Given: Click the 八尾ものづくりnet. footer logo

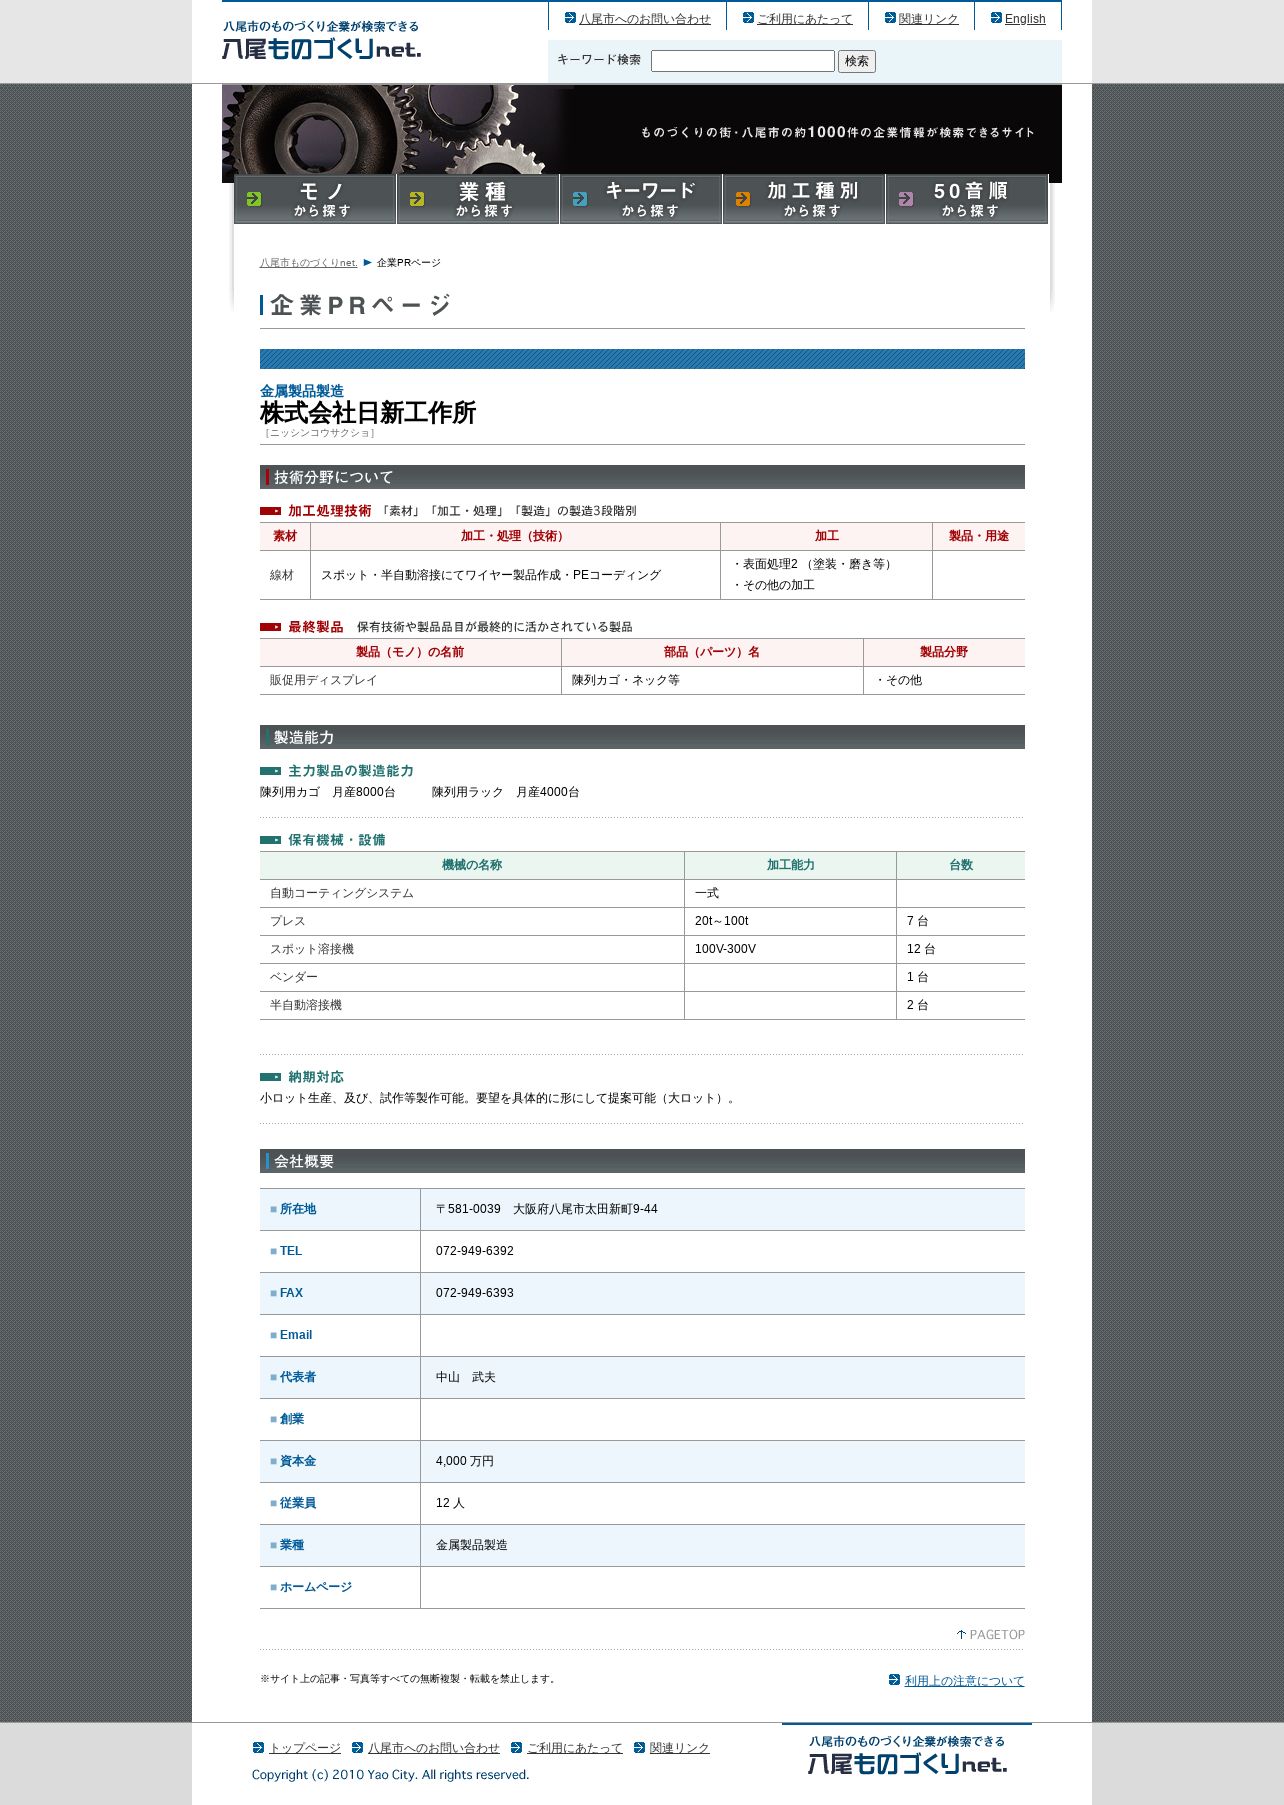Looking at the screenshot, I should click(x=907, y=1755).
